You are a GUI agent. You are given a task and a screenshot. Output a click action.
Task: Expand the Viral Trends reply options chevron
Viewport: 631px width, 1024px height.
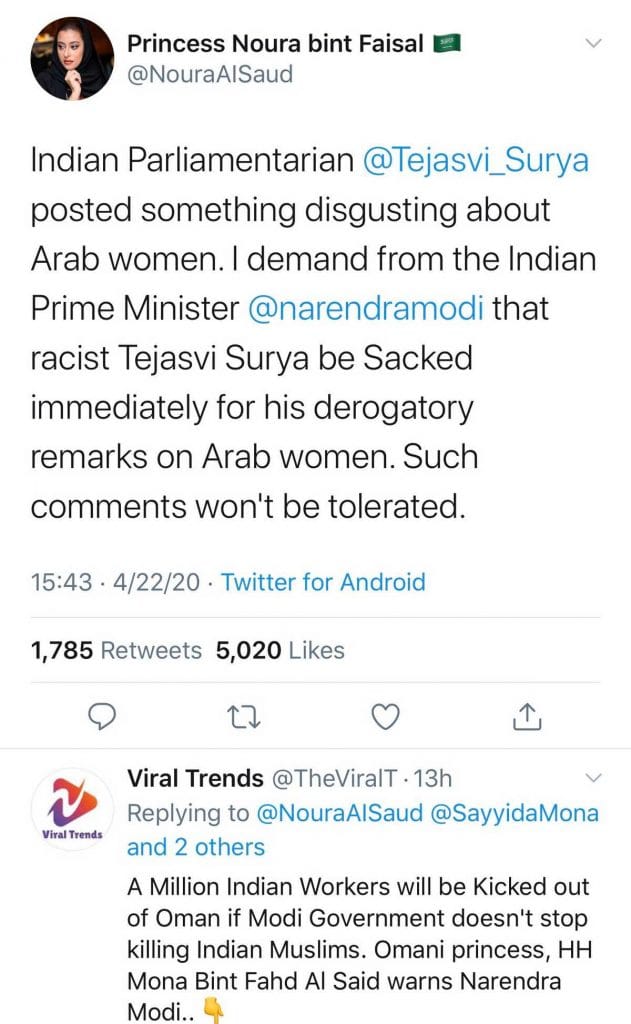point(593,778)
